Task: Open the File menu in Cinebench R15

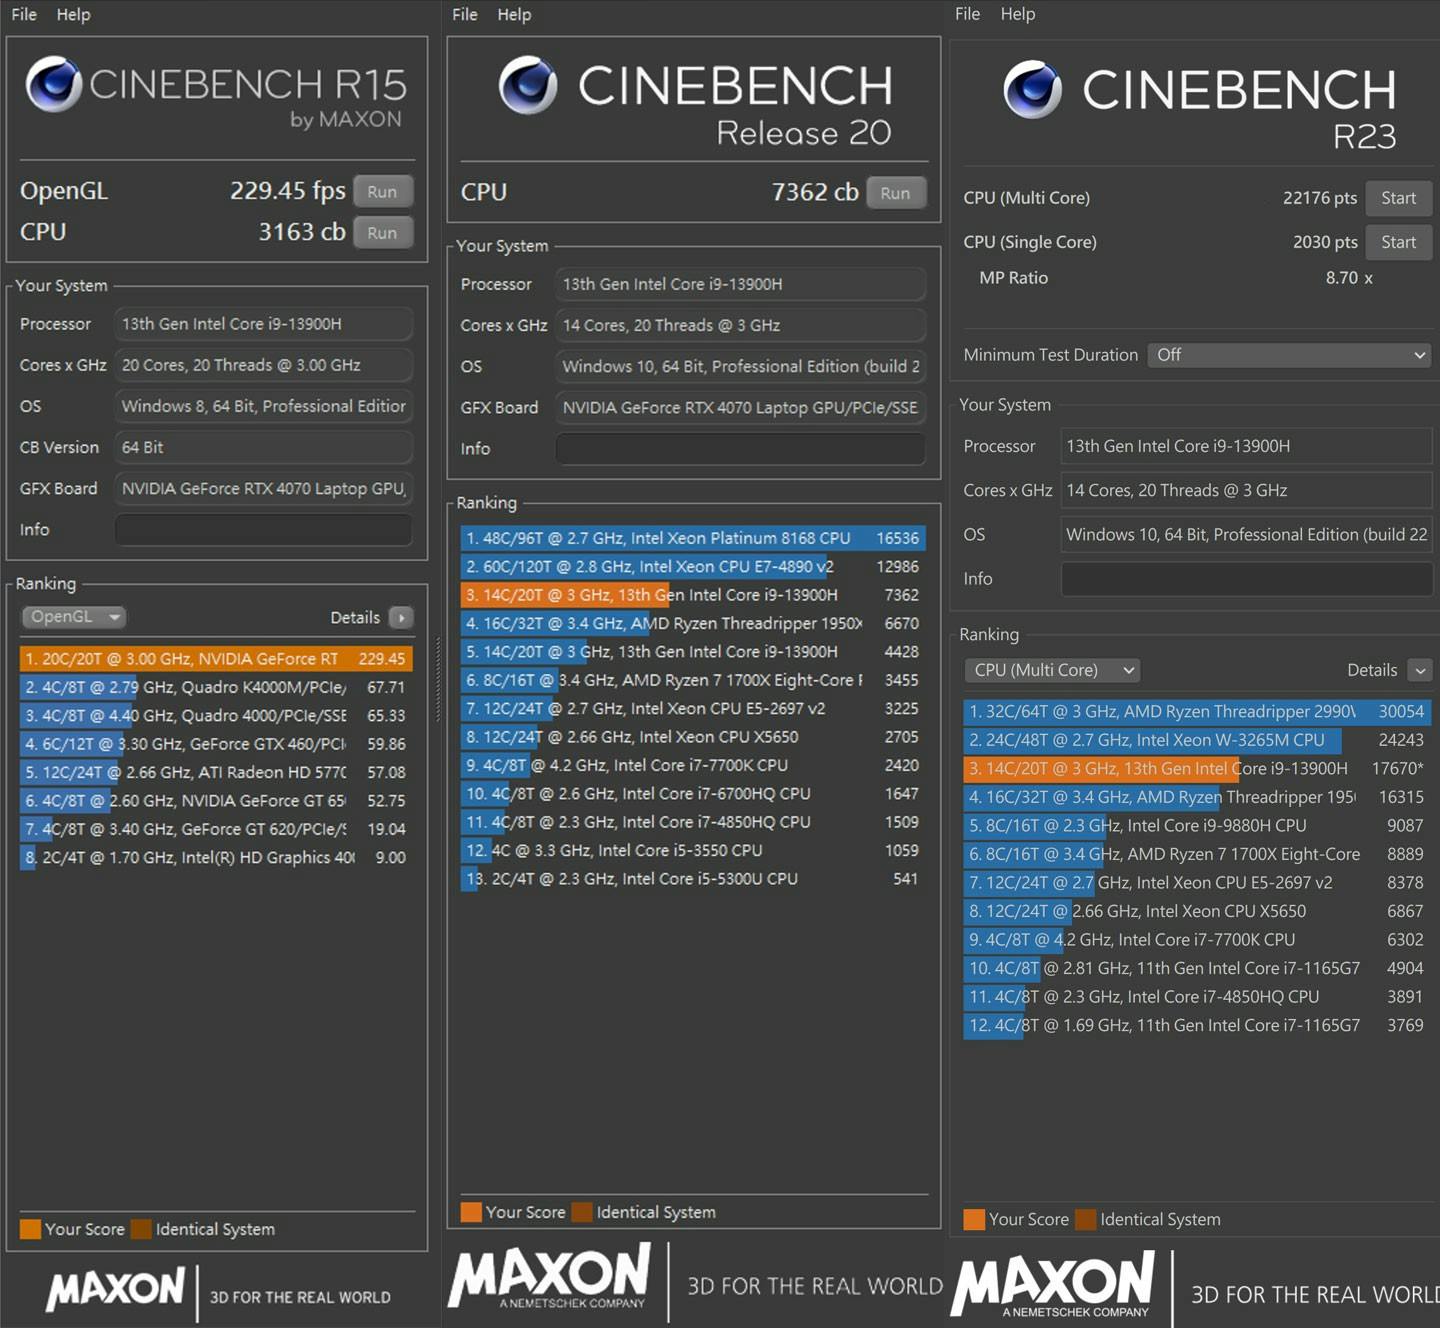Action: [24, 15]
